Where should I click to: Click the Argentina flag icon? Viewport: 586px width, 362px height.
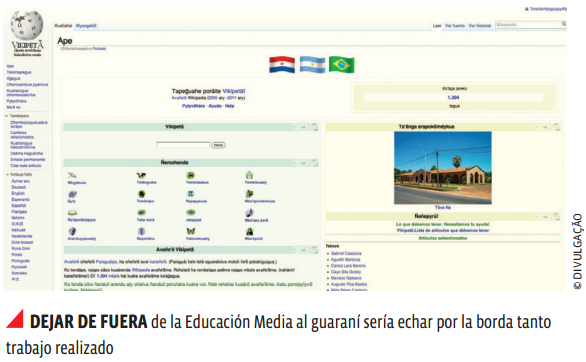[312, 65]
